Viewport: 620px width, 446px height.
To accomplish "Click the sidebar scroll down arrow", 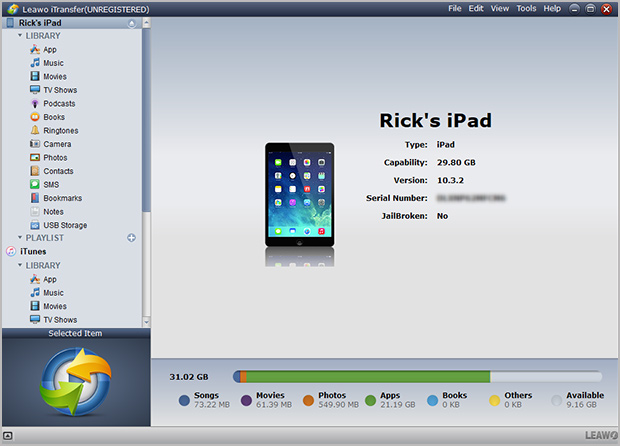I will click(x=146, y=322).
